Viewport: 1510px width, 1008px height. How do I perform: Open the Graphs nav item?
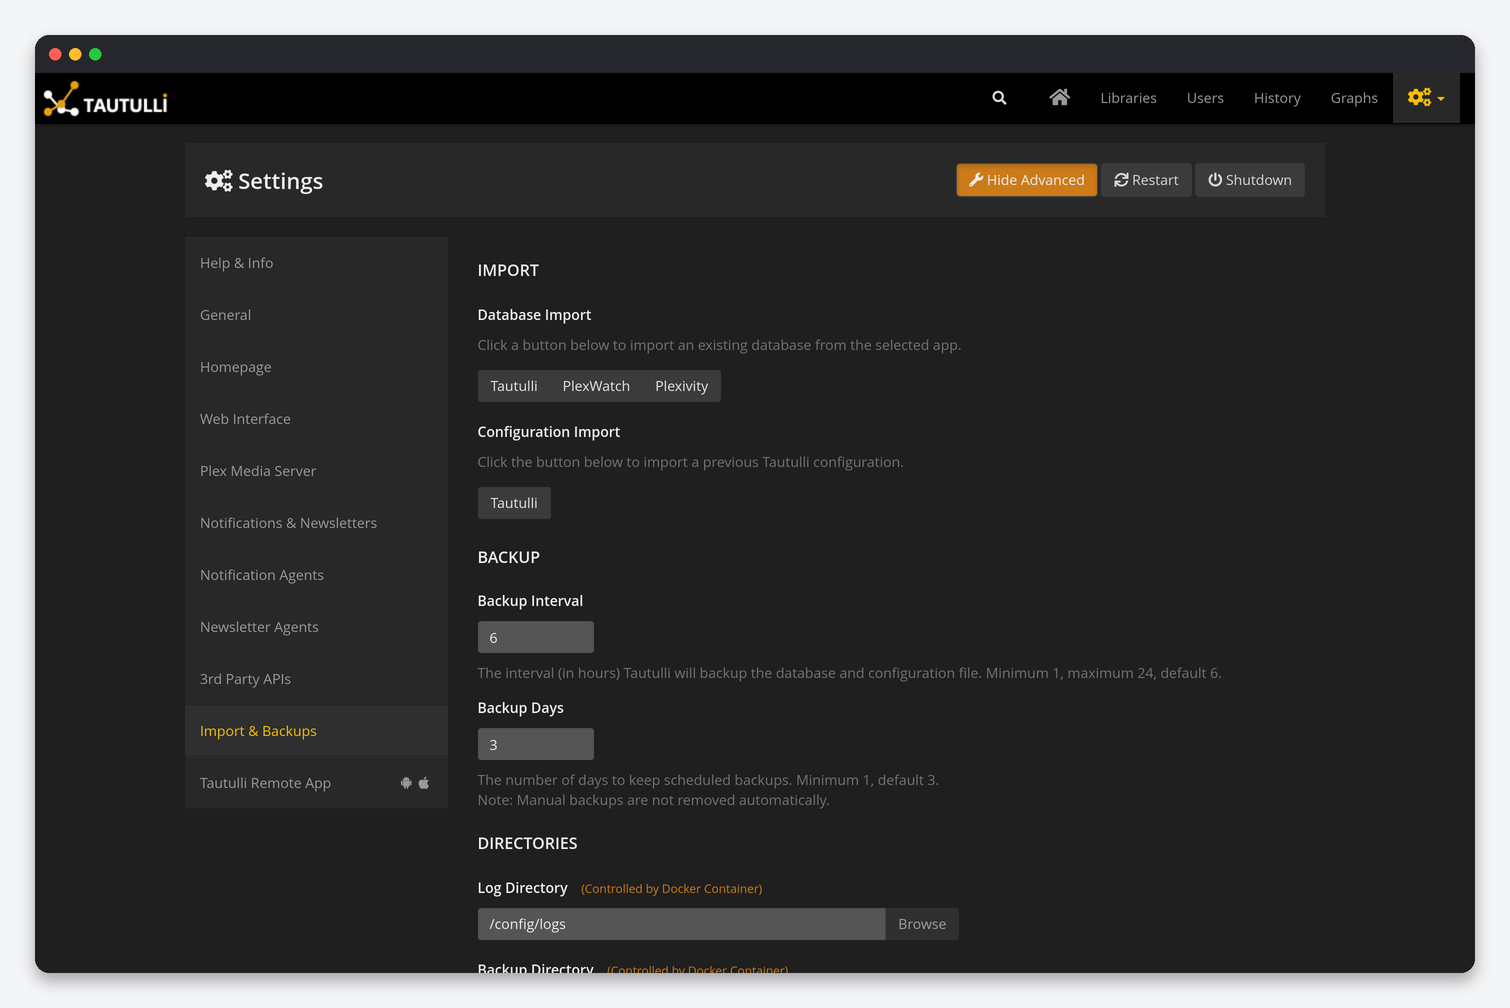pyautogui.click(x=1354, y=98)
